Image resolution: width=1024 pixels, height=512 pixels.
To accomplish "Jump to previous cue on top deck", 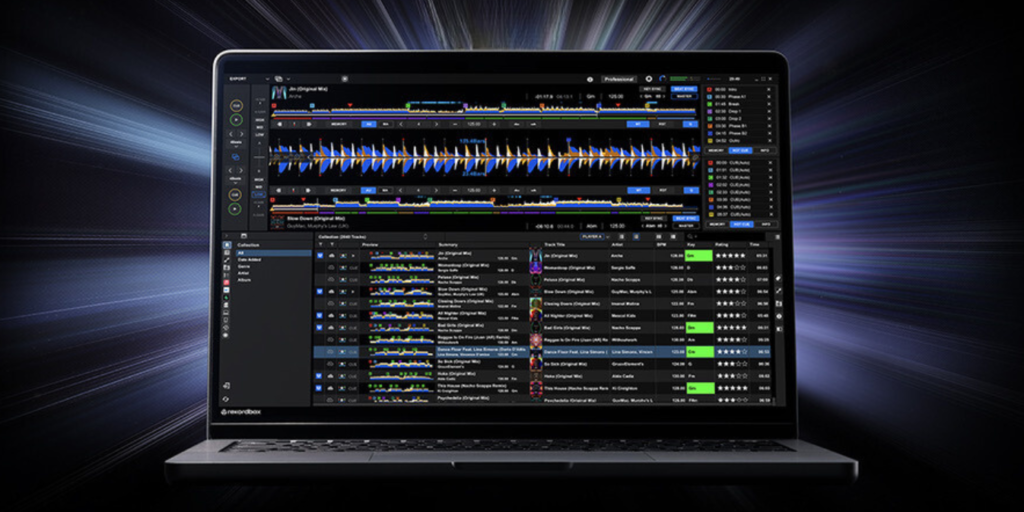I will click(x=280, y=124).
